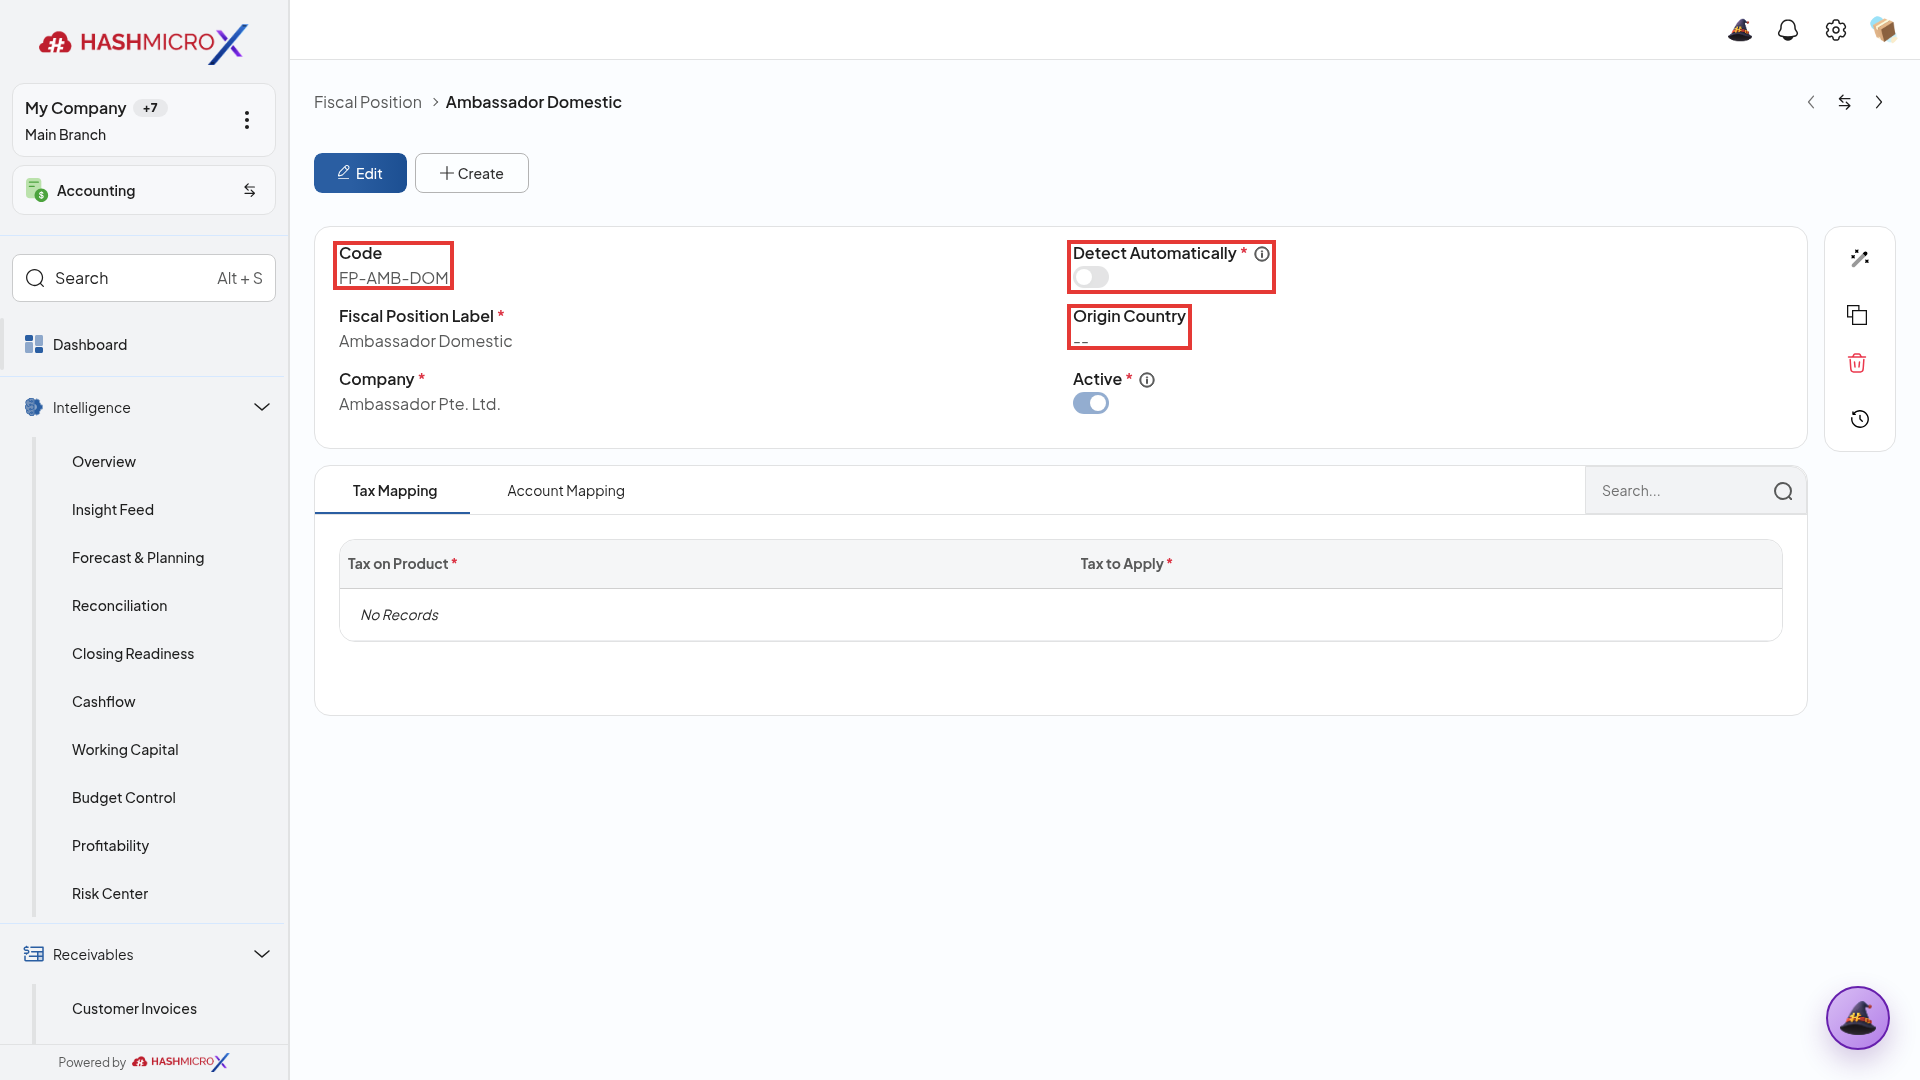Click the HashMicro logo

pos(143,43)
